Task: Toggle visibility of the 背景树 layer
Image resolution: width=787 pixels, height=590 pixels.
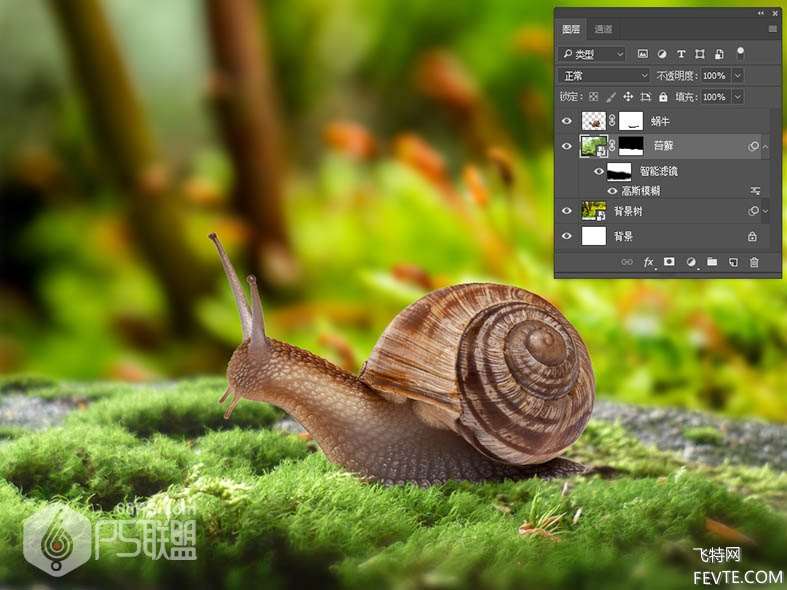Action: coord(567,211)
